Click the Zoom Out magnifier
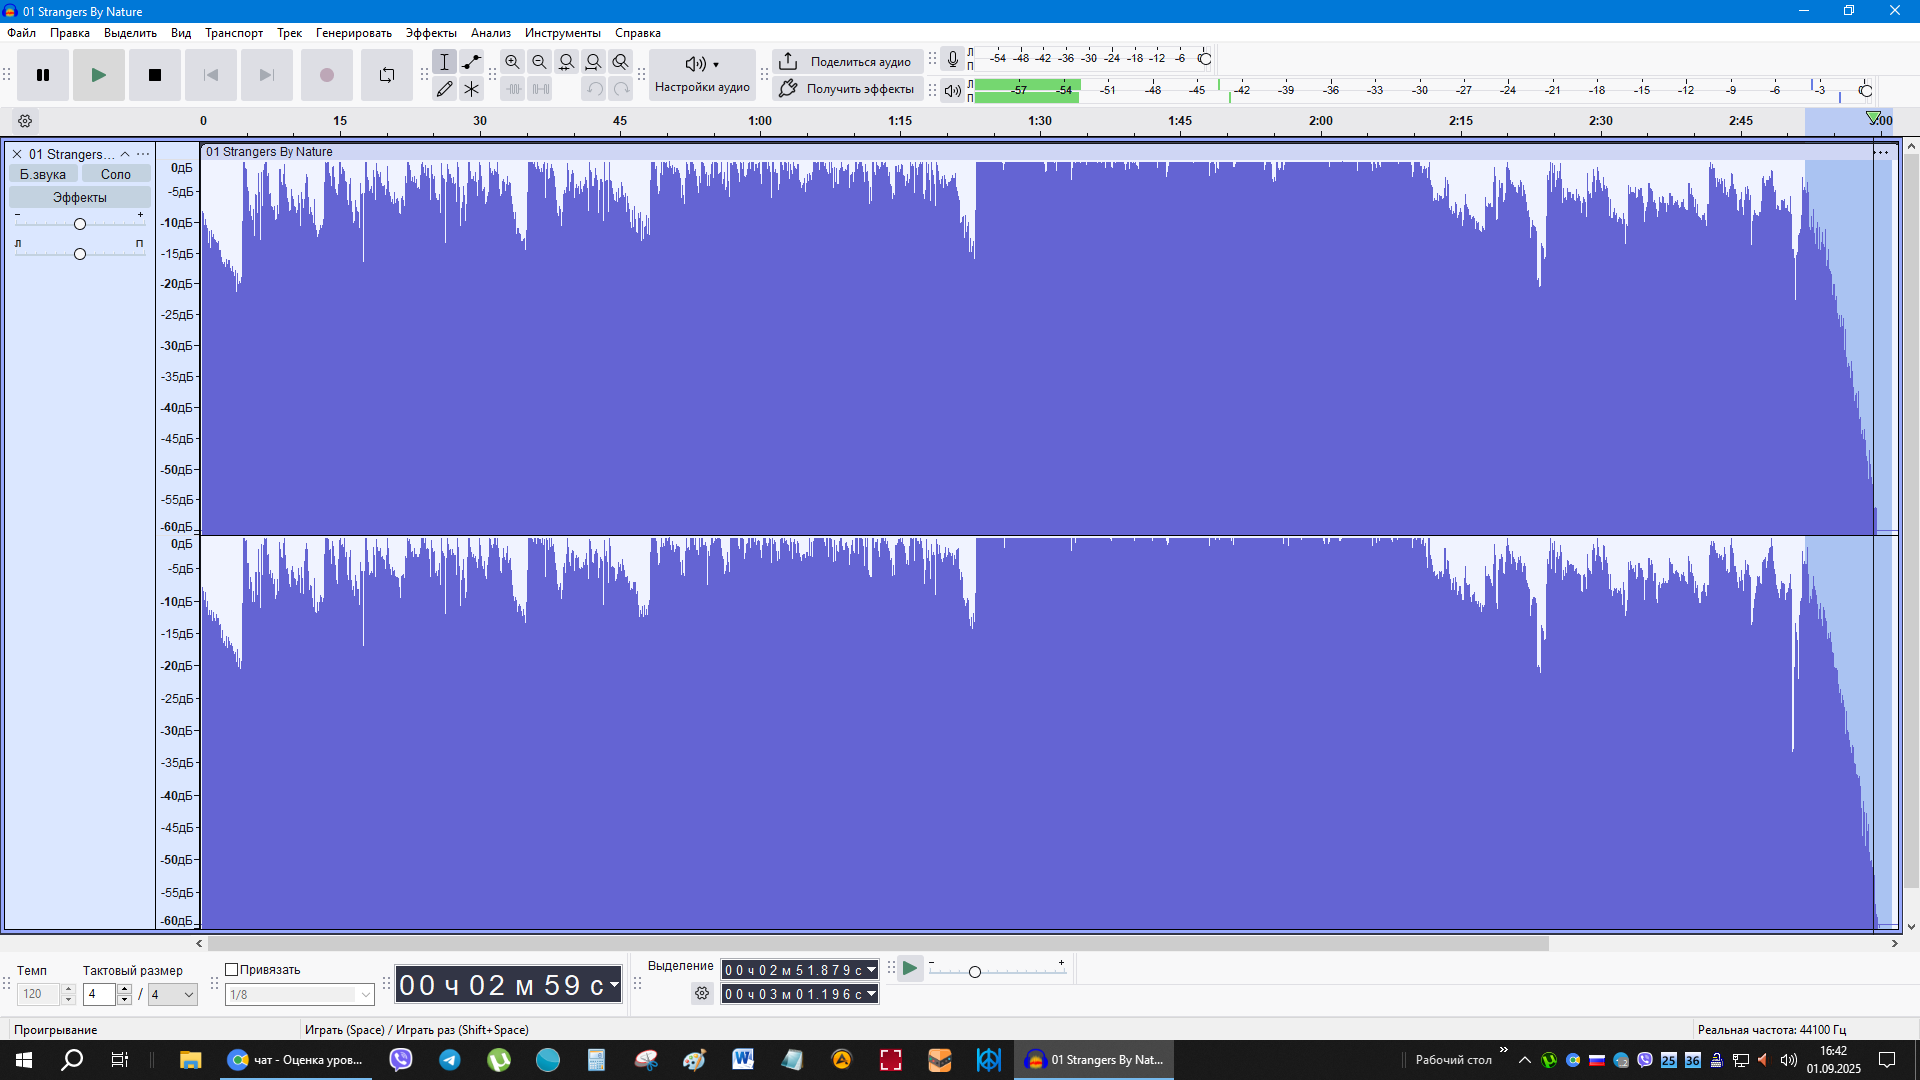Image resolution: width=1920 pixels, height=1080 pixels. (539, 62)
